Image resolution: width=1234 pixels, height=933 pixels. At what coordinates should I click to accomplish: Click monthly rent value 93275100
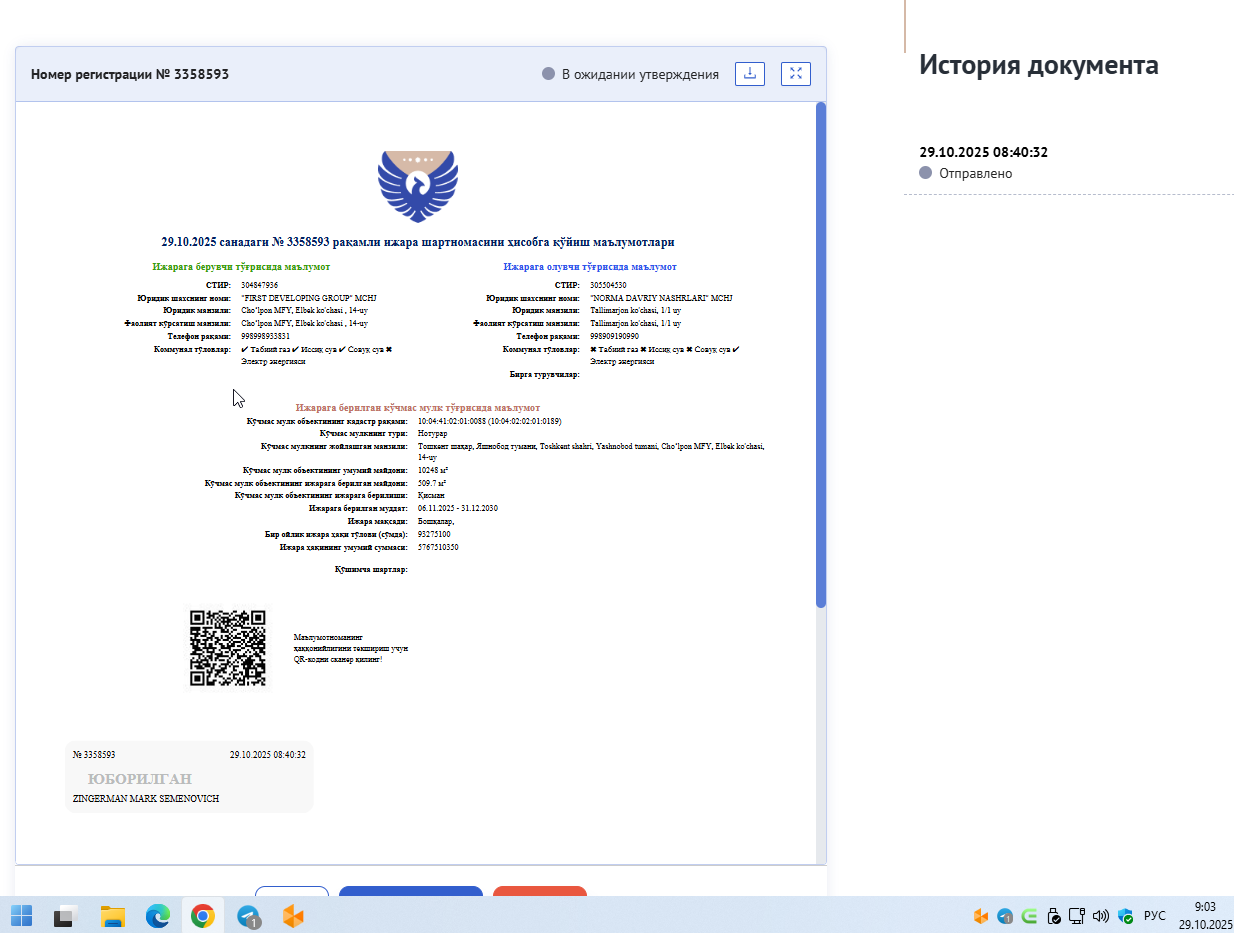pos(434,534)
